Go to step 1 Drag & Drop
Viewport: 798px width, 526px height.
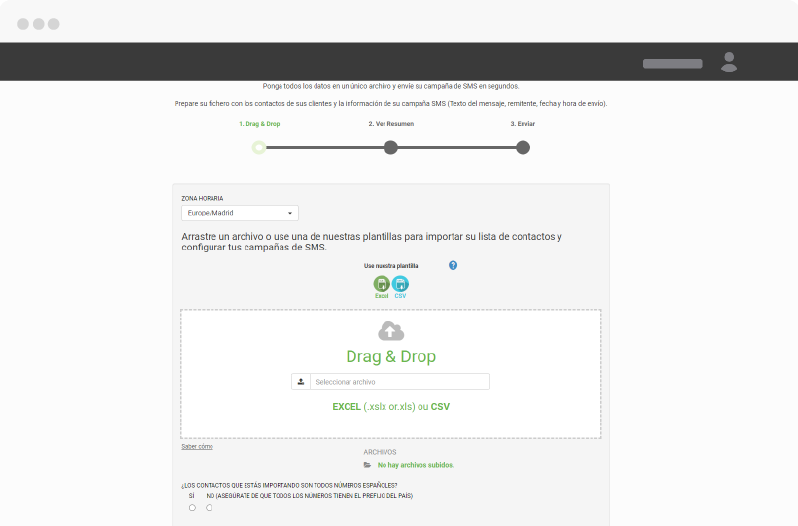(x=259, y=124)
